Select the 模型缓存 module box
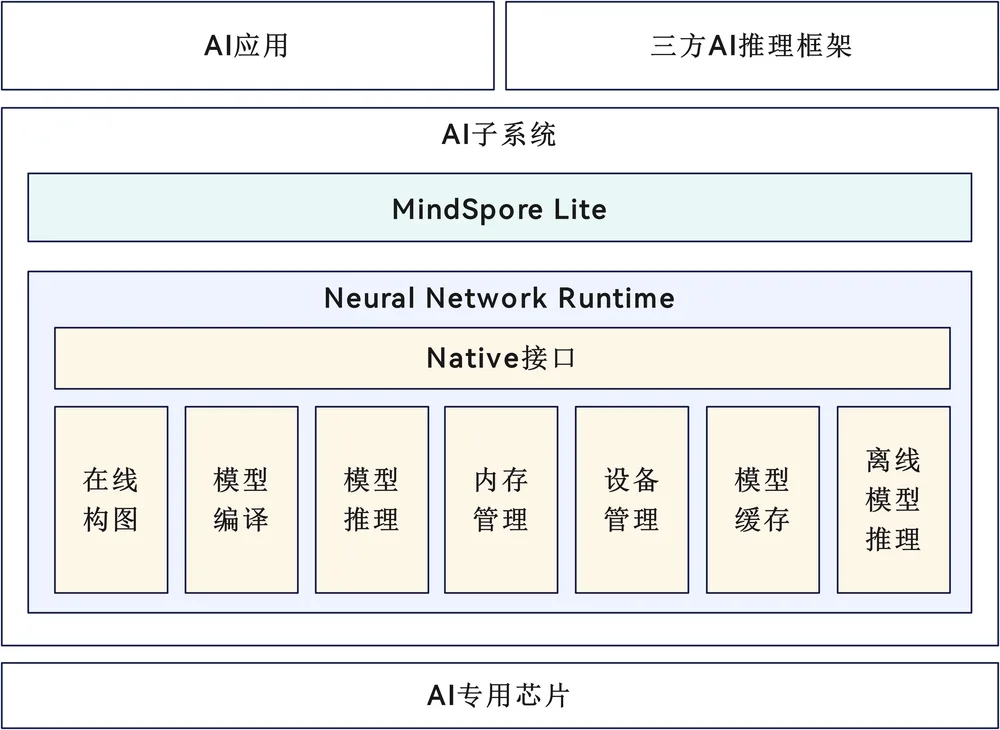The image size is (1000, 730). tap(763, 500)
